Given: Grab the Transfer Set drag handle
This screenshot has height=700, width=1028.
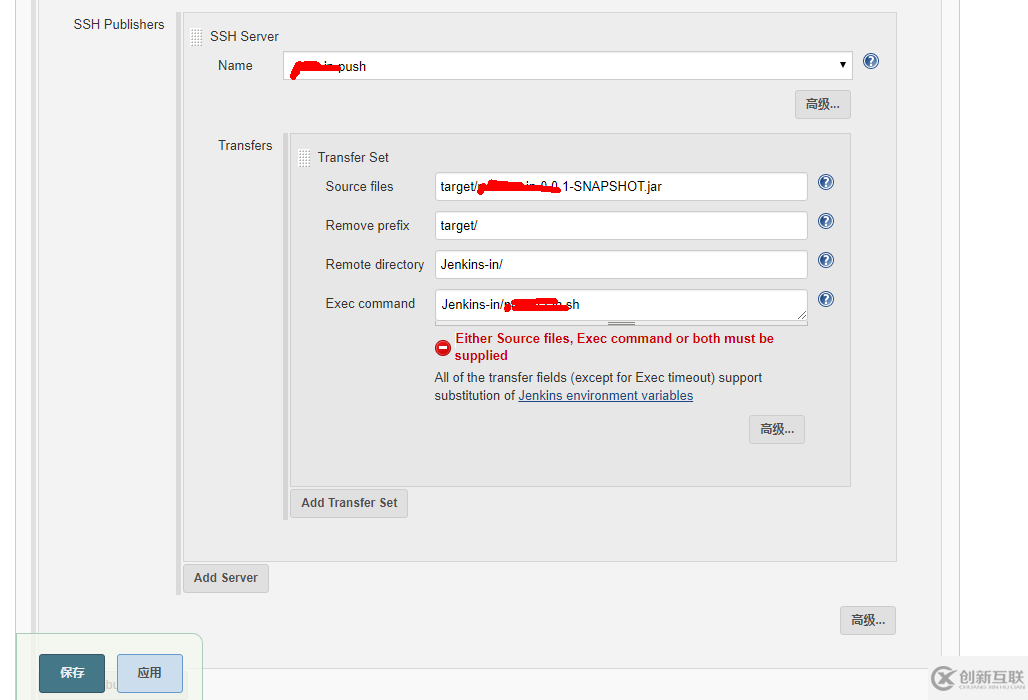Looking at the screenshot, I should click(x=304, y=158).
